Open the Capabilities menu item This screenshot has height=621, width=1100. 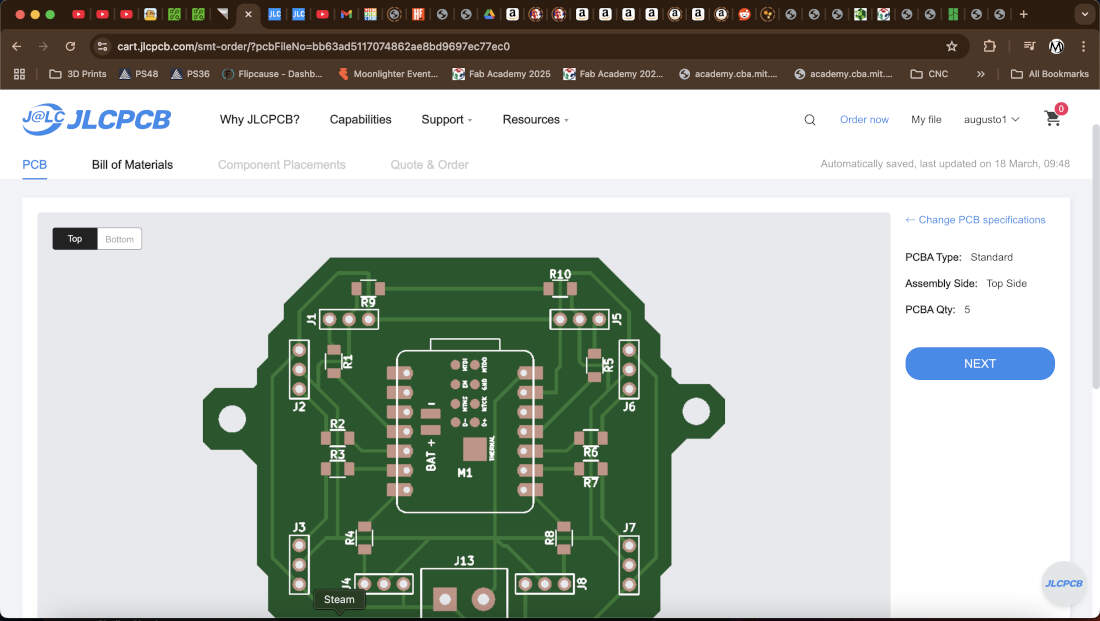(x=361, y=119)
